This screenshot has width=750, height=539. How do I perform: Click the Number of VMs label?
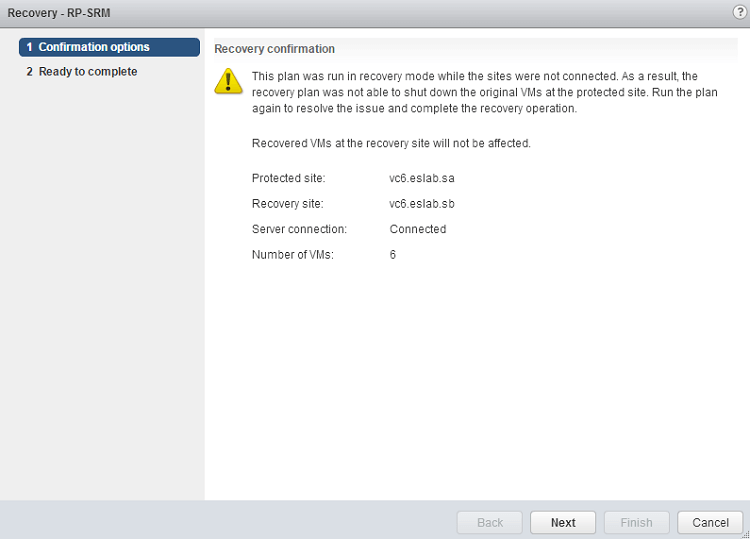point(292,255)
